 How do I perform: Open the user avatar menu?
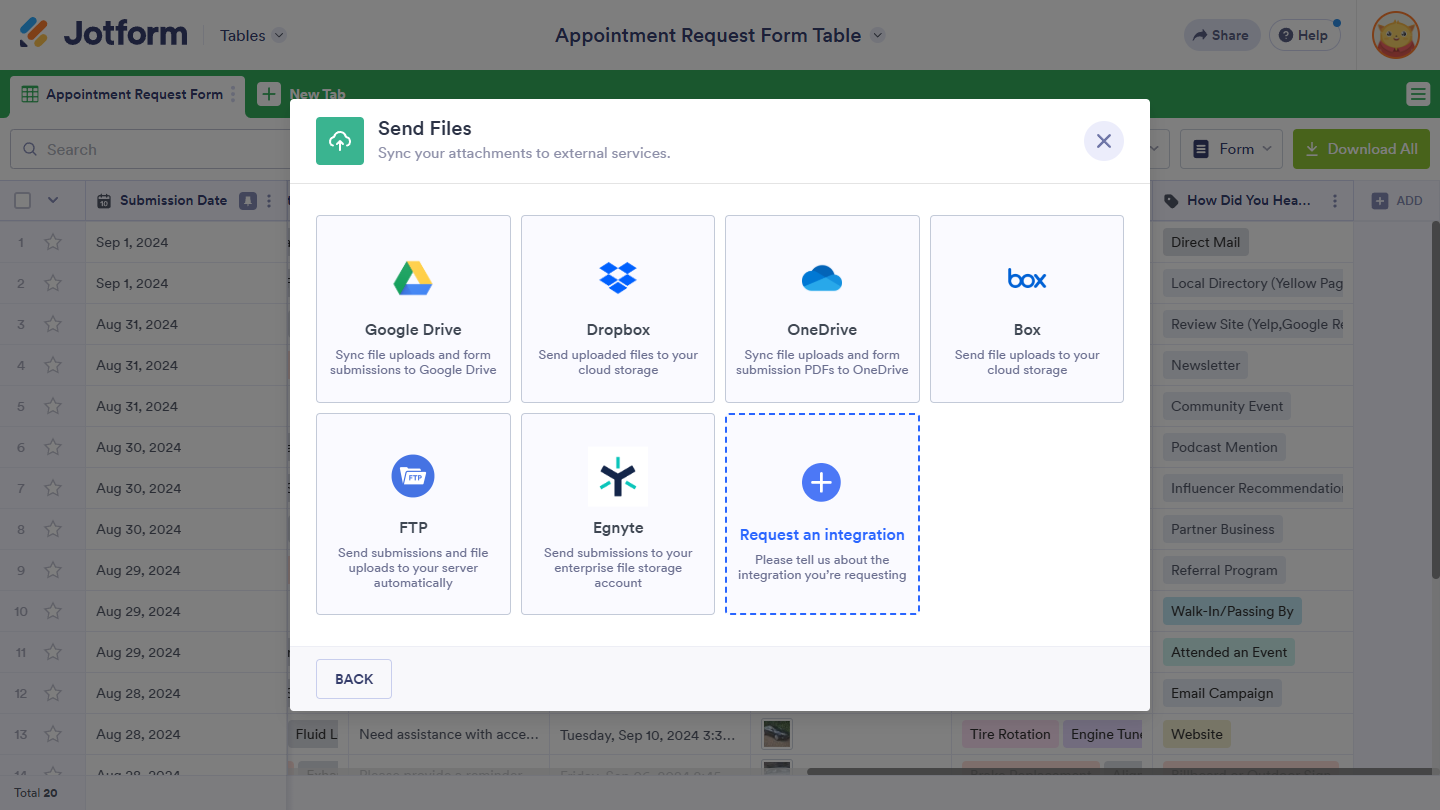1395,35
